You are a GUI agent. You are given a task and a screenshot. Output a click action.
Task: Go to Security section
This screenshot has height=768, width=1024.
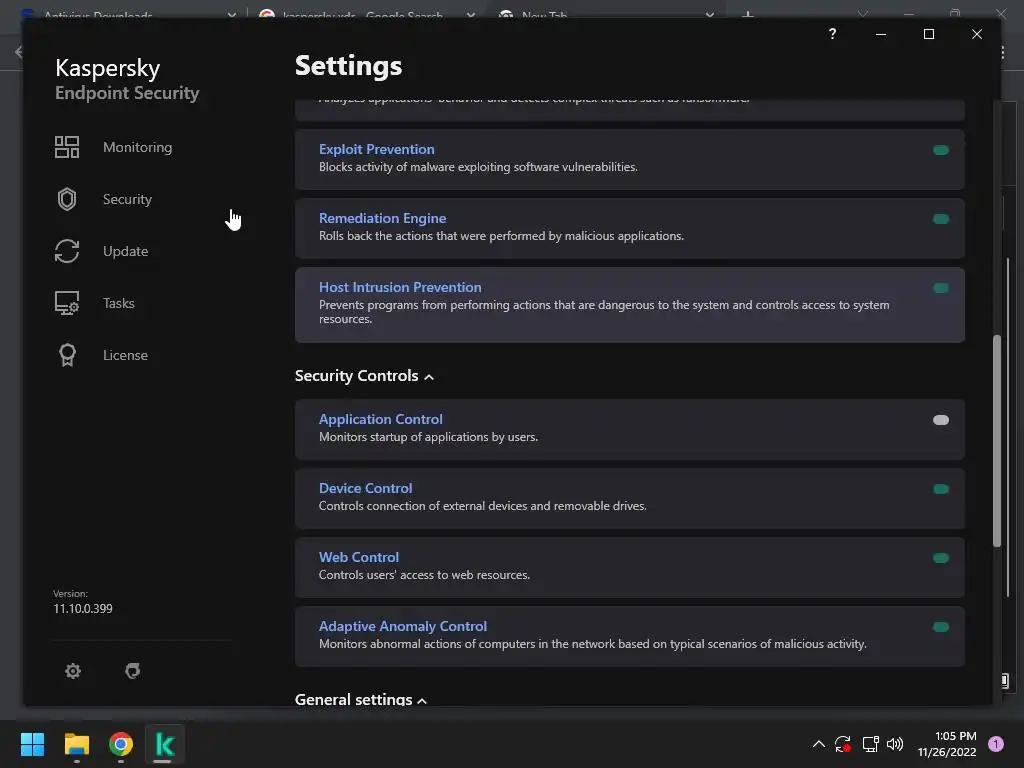click(x=127, y=199)
